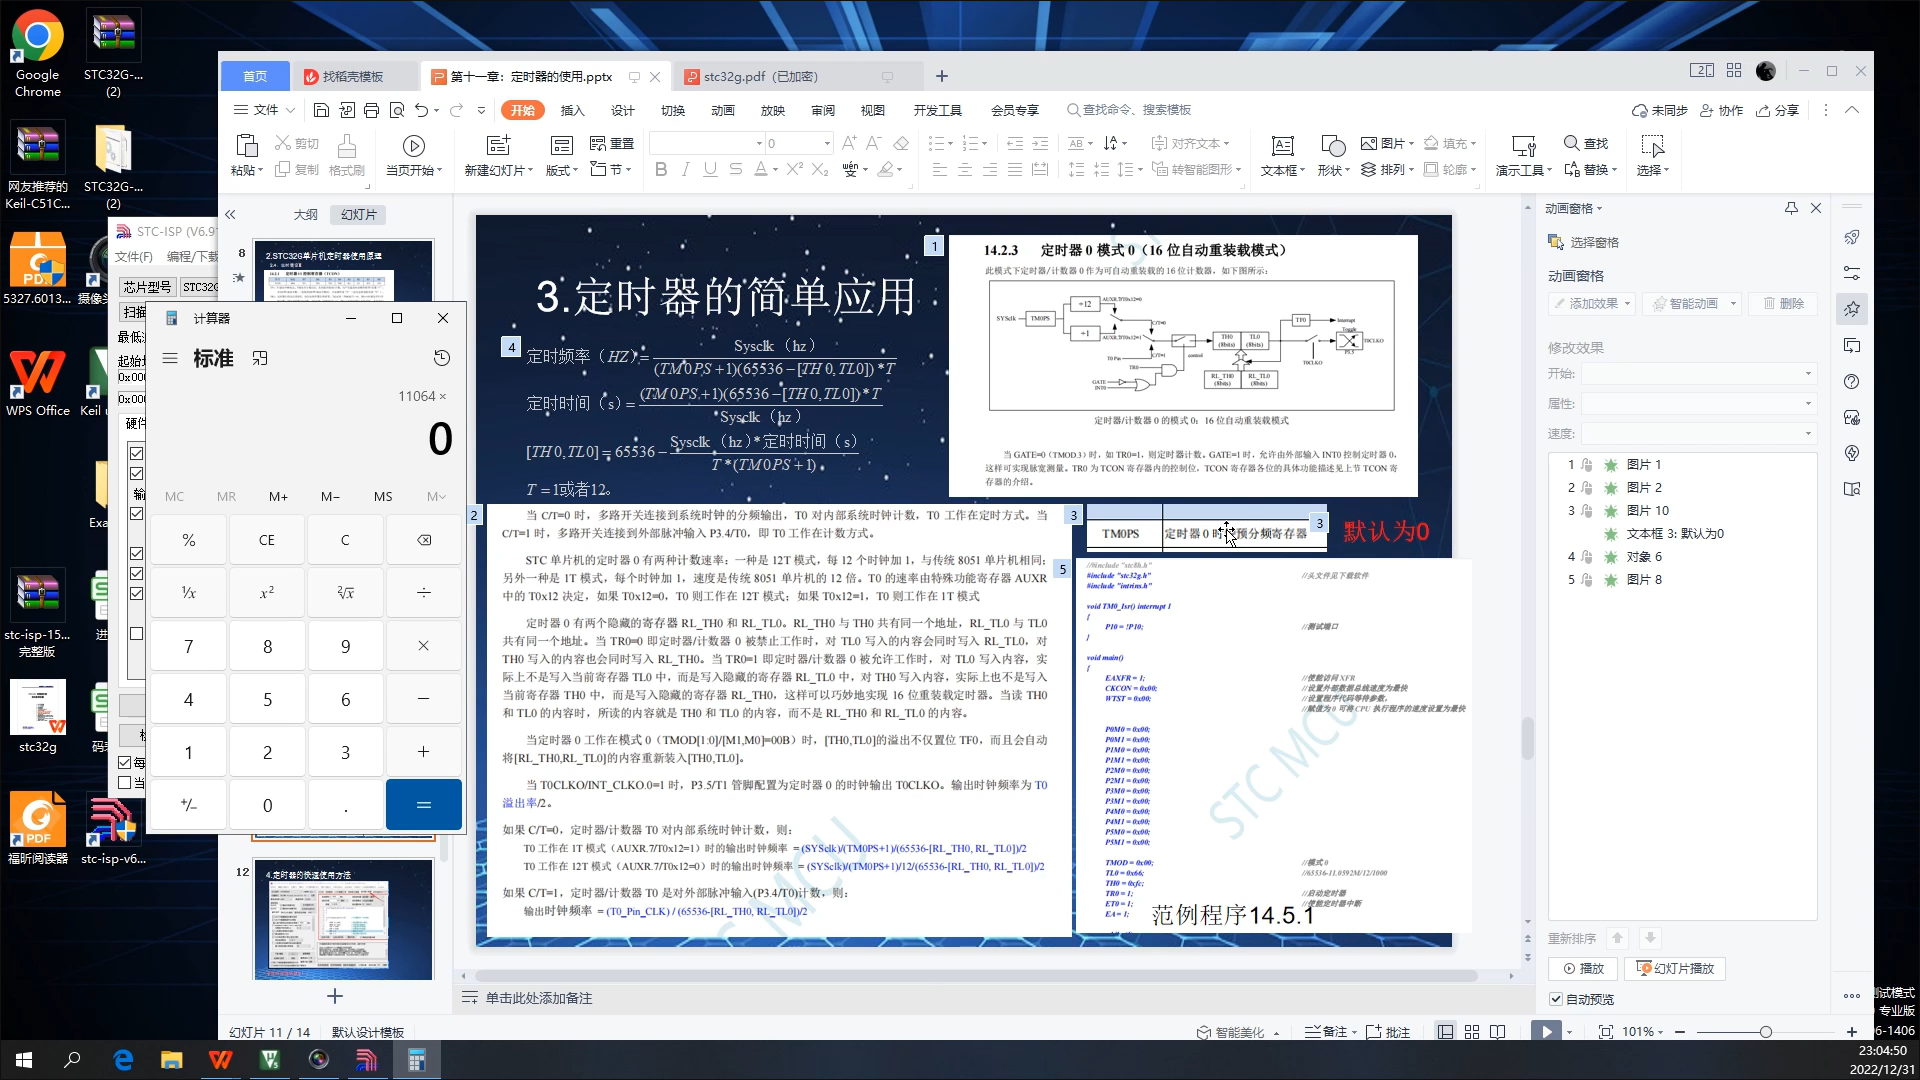This screenshot has width=1920, height=1080.
Task: Click calculator equals button
Action: (x=424, y=805)
